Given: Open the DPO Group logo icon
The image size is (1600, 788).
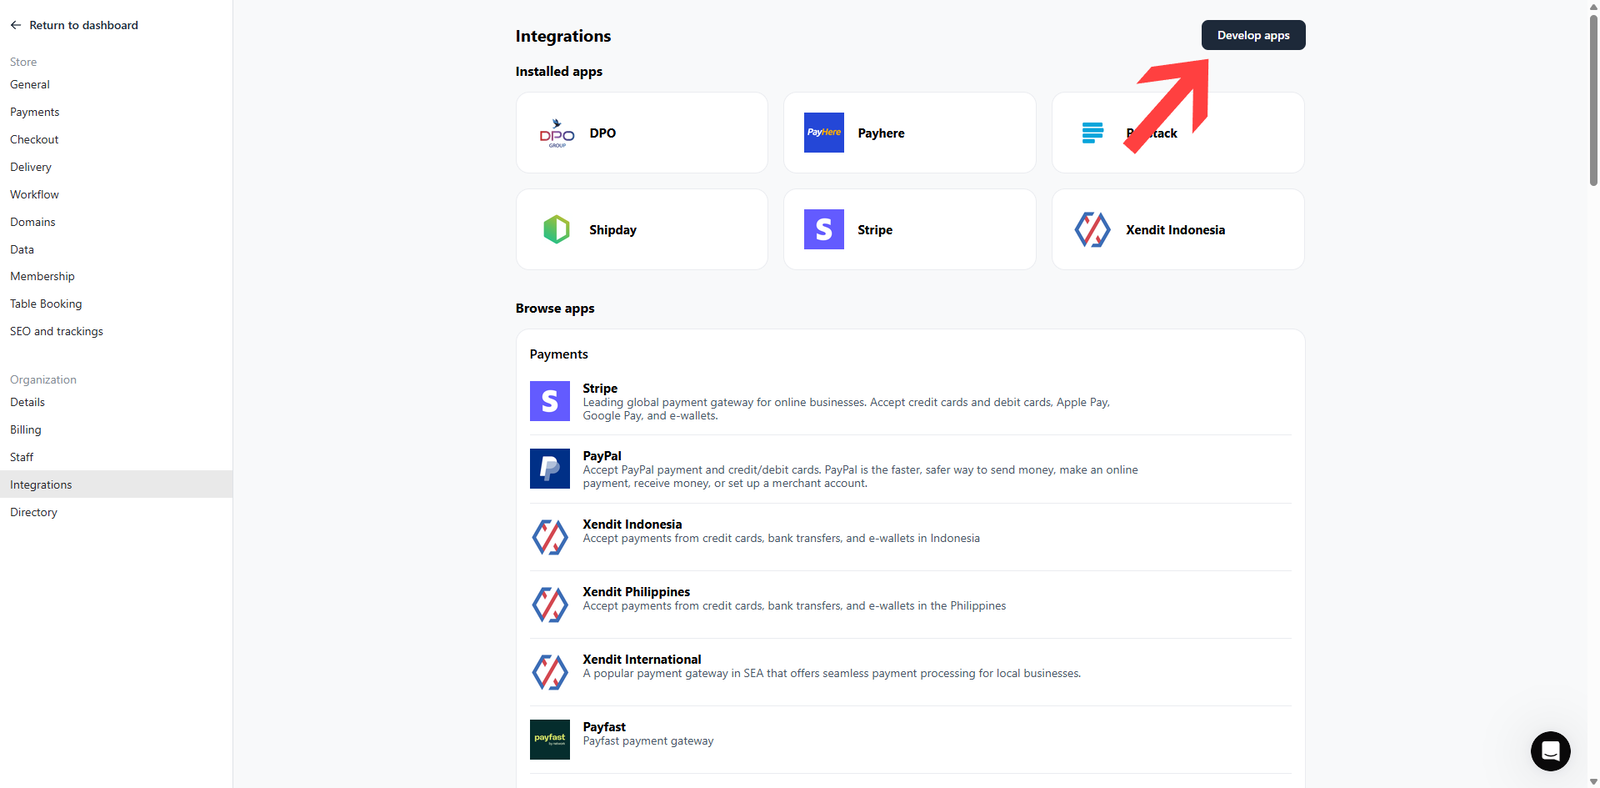Looking at the screenshot, I should pyautogui.click(x=557, y=133).
